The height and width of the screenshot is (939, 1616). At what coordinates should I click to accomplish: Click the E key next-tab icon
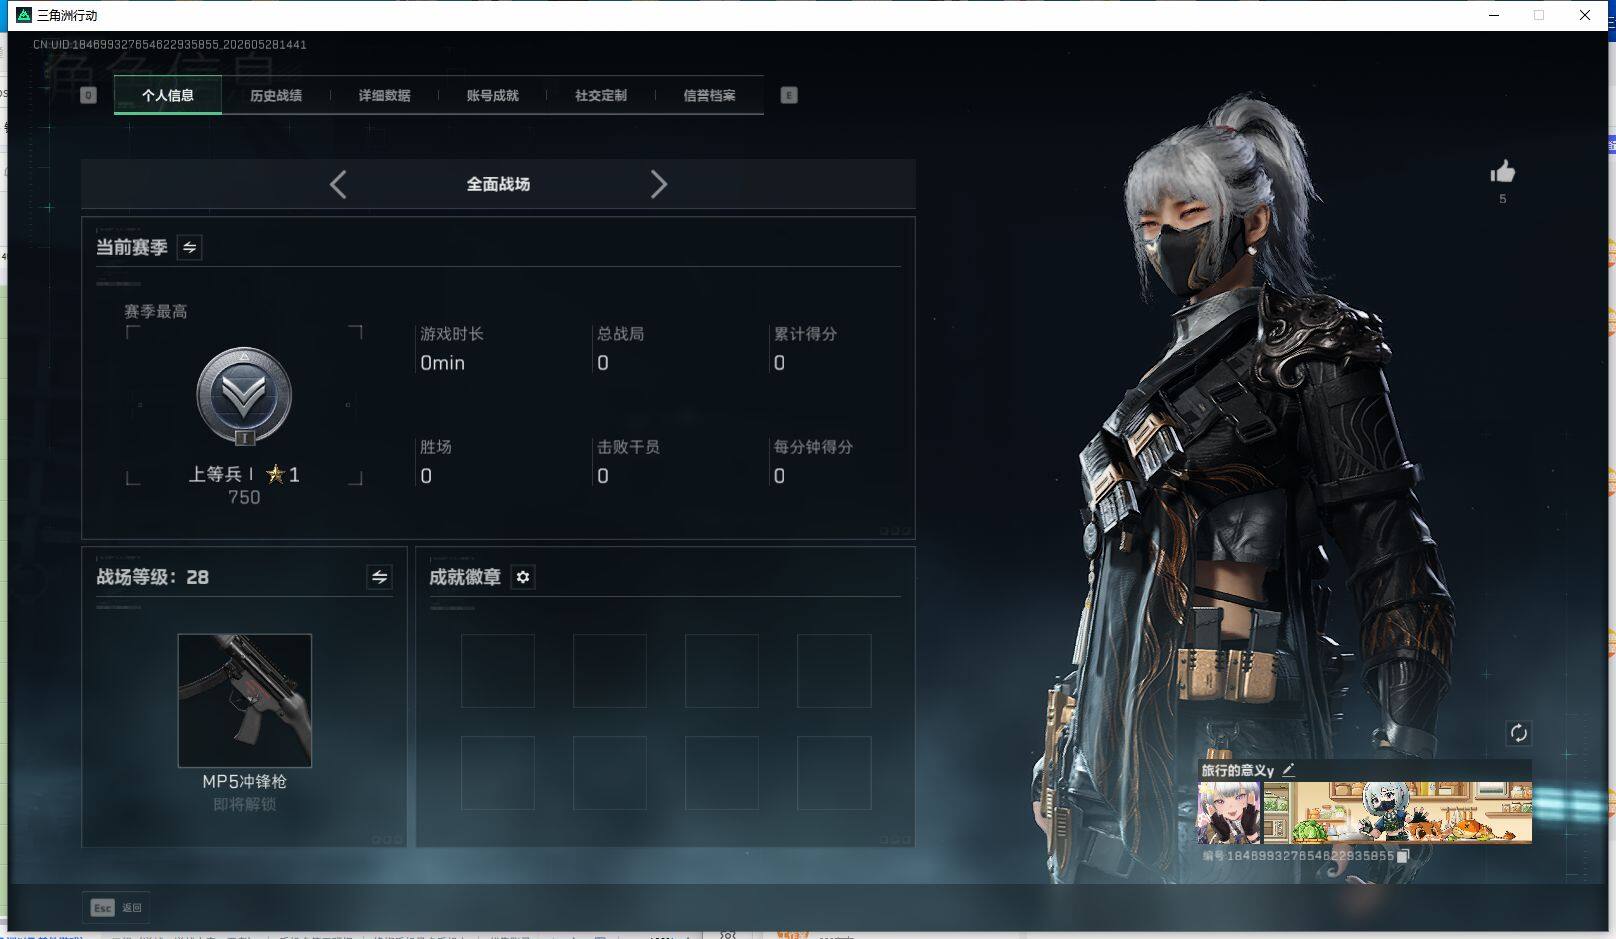coord(789,95)
